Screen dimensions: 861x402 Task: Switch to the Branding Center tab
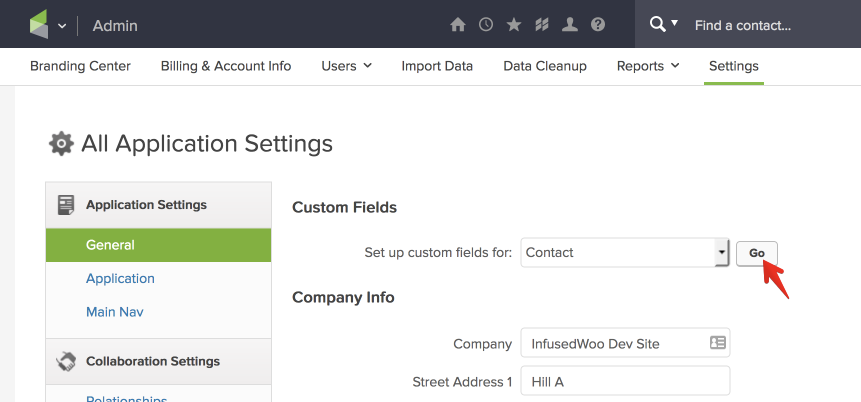coord(80,66)
